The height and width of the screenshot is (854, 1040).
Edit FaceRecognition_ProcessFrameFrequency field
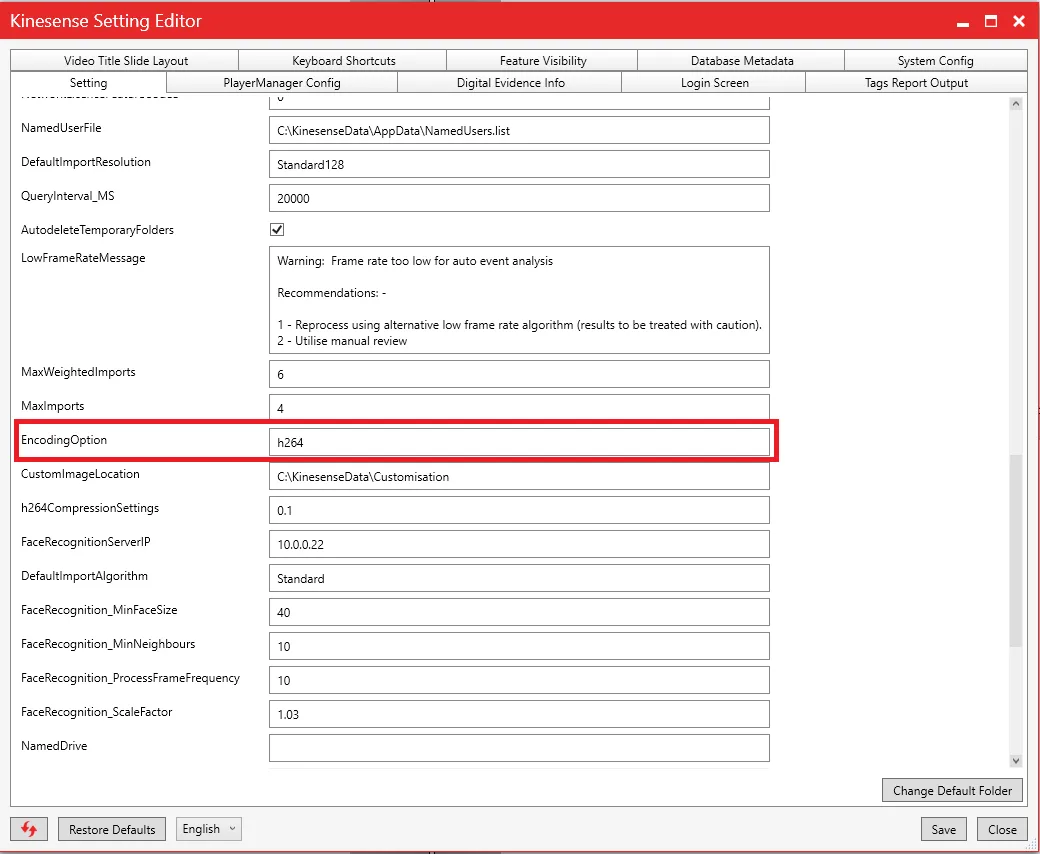tap(519, 680)
